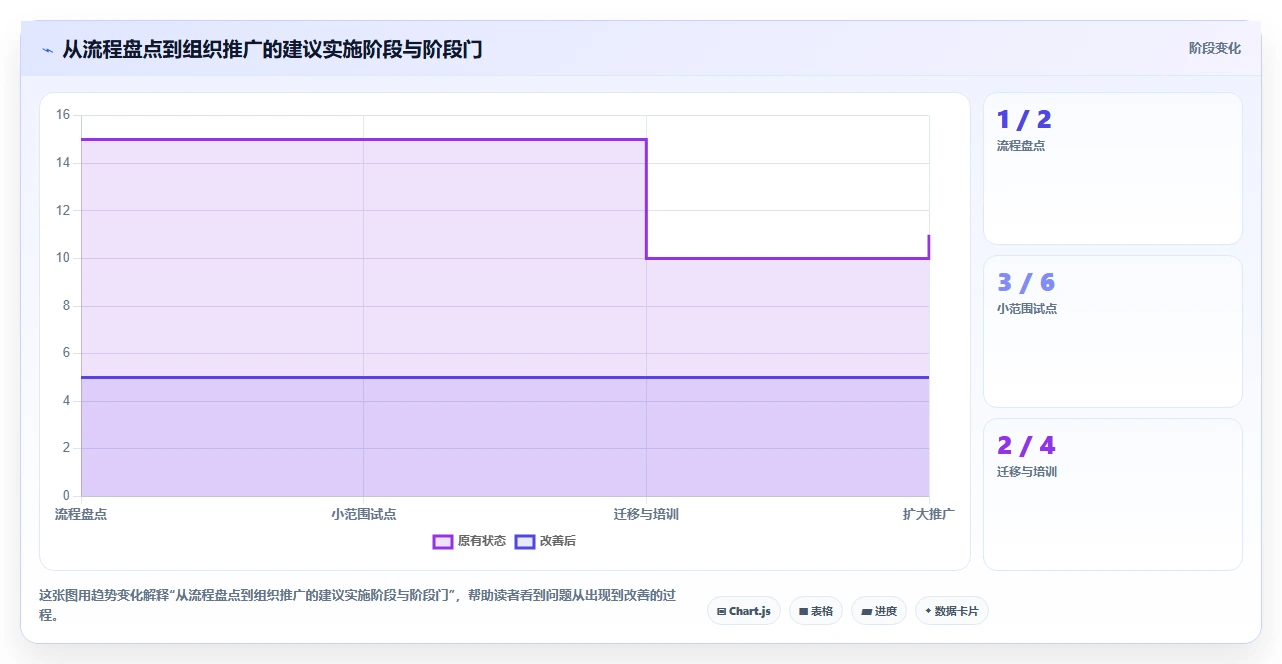The height and width of the screenshot is (664, 1282).
Task: Click the 扩大推广 x-axis label
Action: tap(929, 514)
